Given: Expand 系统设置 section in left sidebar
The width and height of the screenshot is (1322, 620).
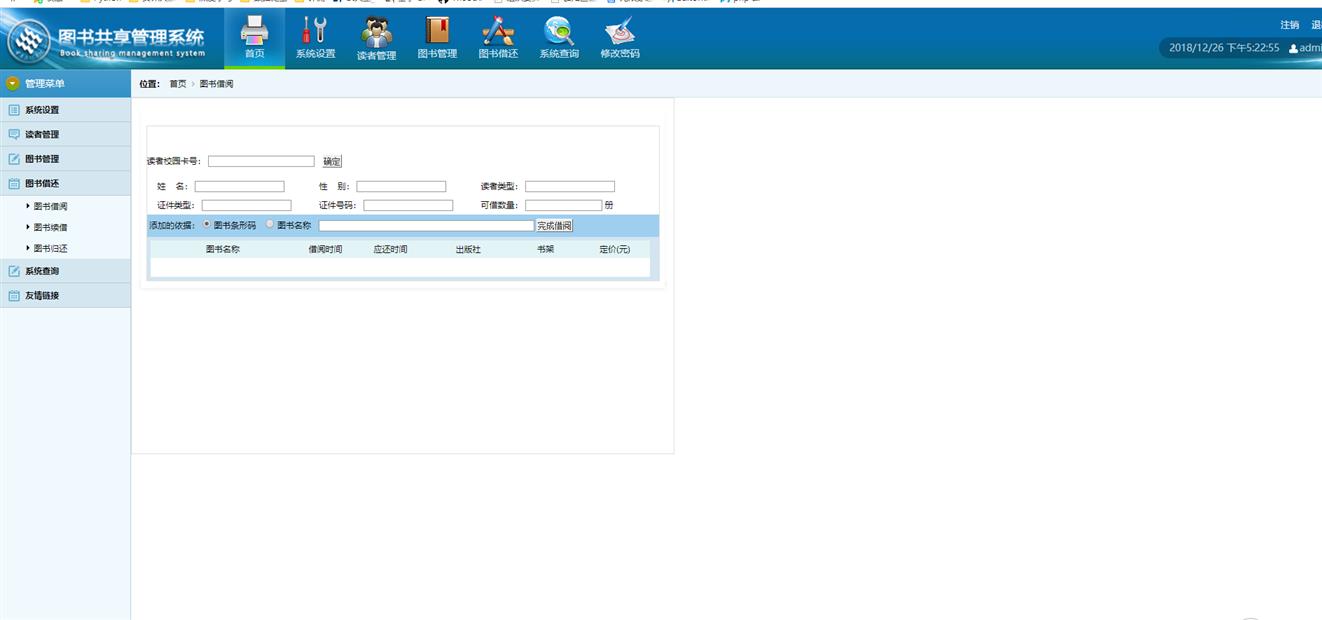Looking at the screenshot, I should point(42,110).
